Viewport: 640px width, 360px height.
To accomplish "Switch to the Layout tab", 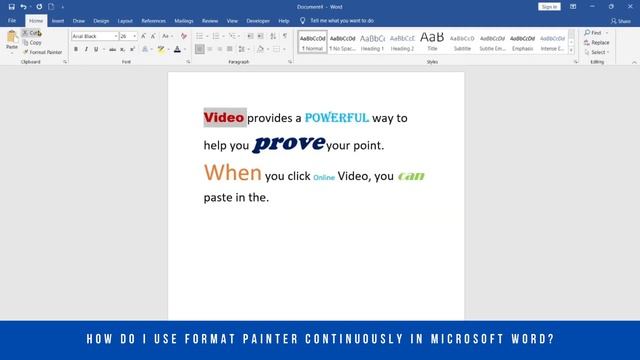I will pyautogui.click(x=125, y=20).
